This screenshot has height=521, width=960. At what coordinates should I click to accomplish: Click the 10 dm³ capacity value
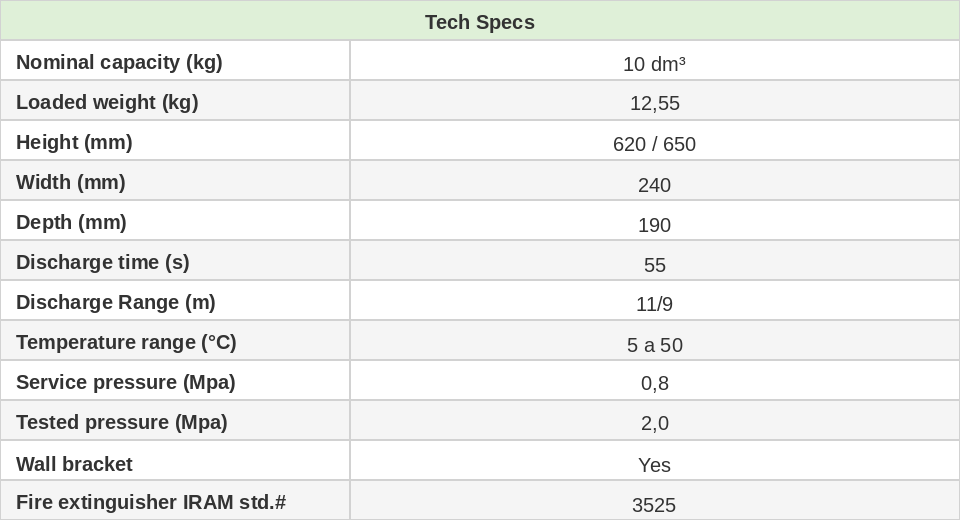coord(654,64)
